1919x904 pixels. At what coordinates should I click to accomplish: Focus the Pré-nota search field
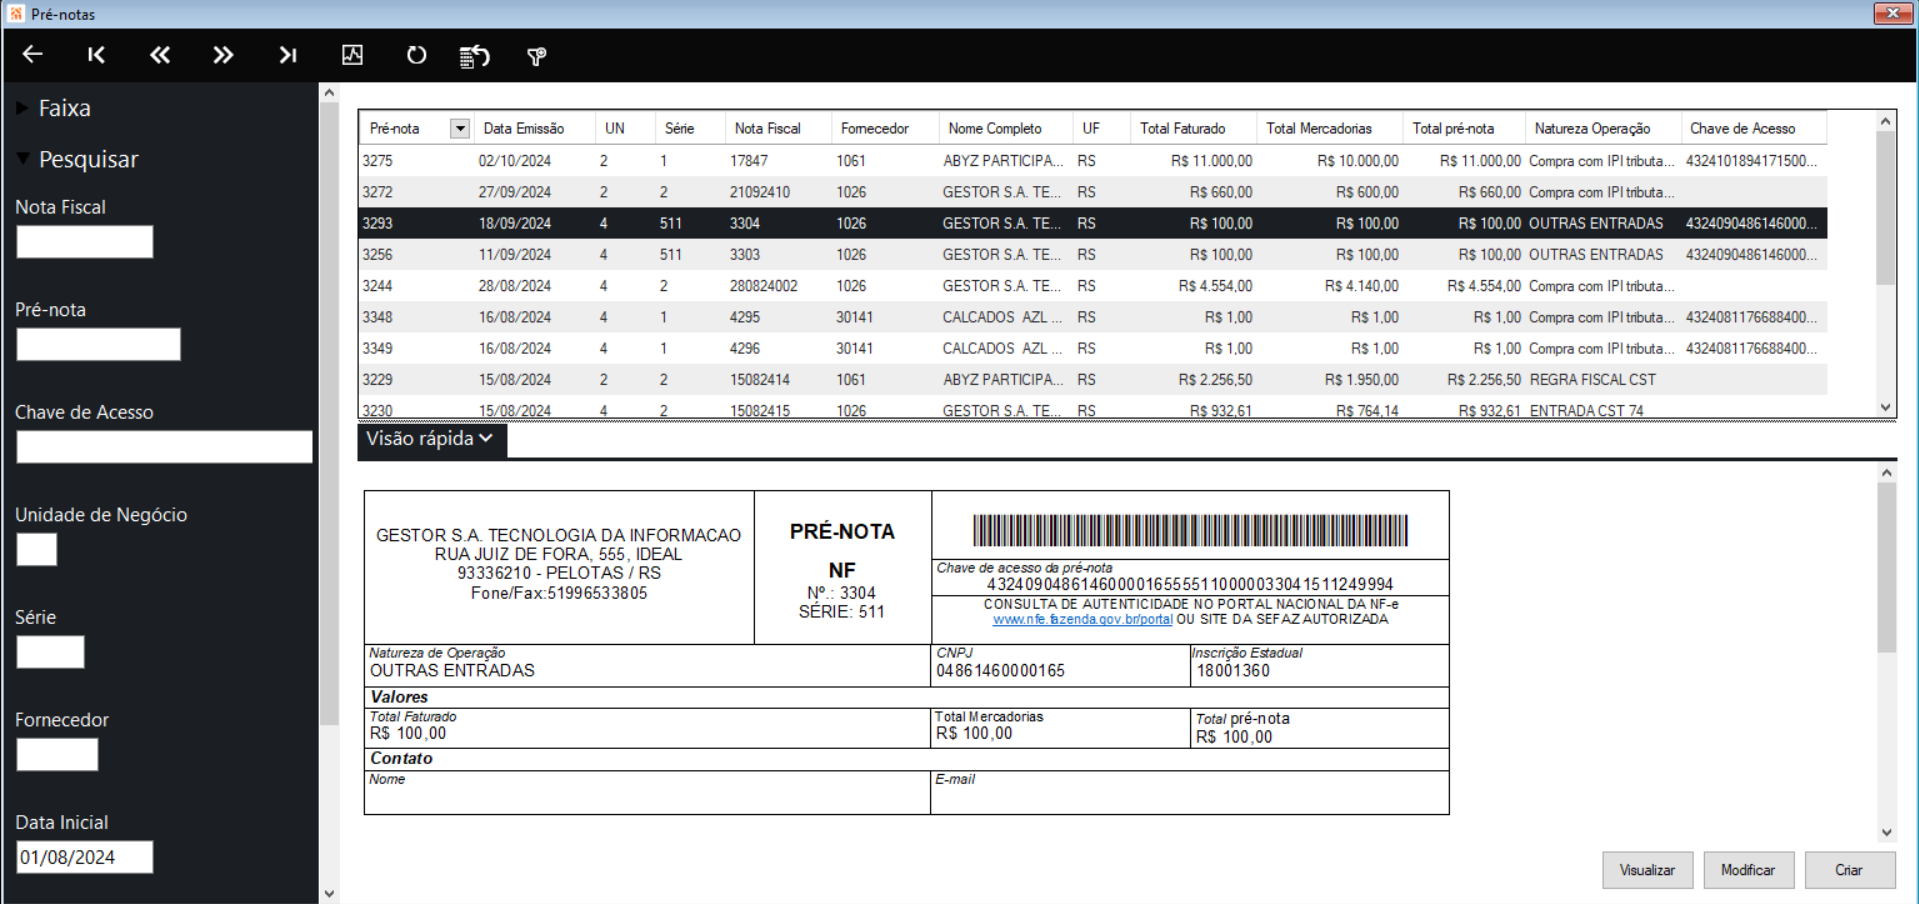point(98,345)
